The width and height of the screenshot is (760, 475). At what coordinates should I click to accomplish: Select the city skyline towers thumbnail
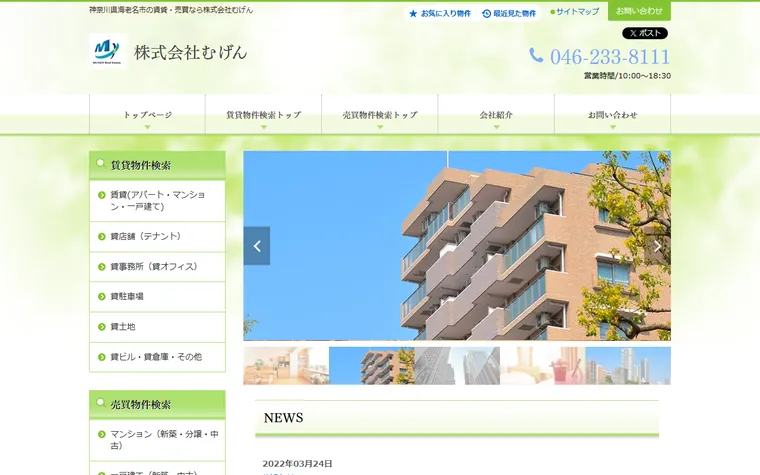[628, 365]
